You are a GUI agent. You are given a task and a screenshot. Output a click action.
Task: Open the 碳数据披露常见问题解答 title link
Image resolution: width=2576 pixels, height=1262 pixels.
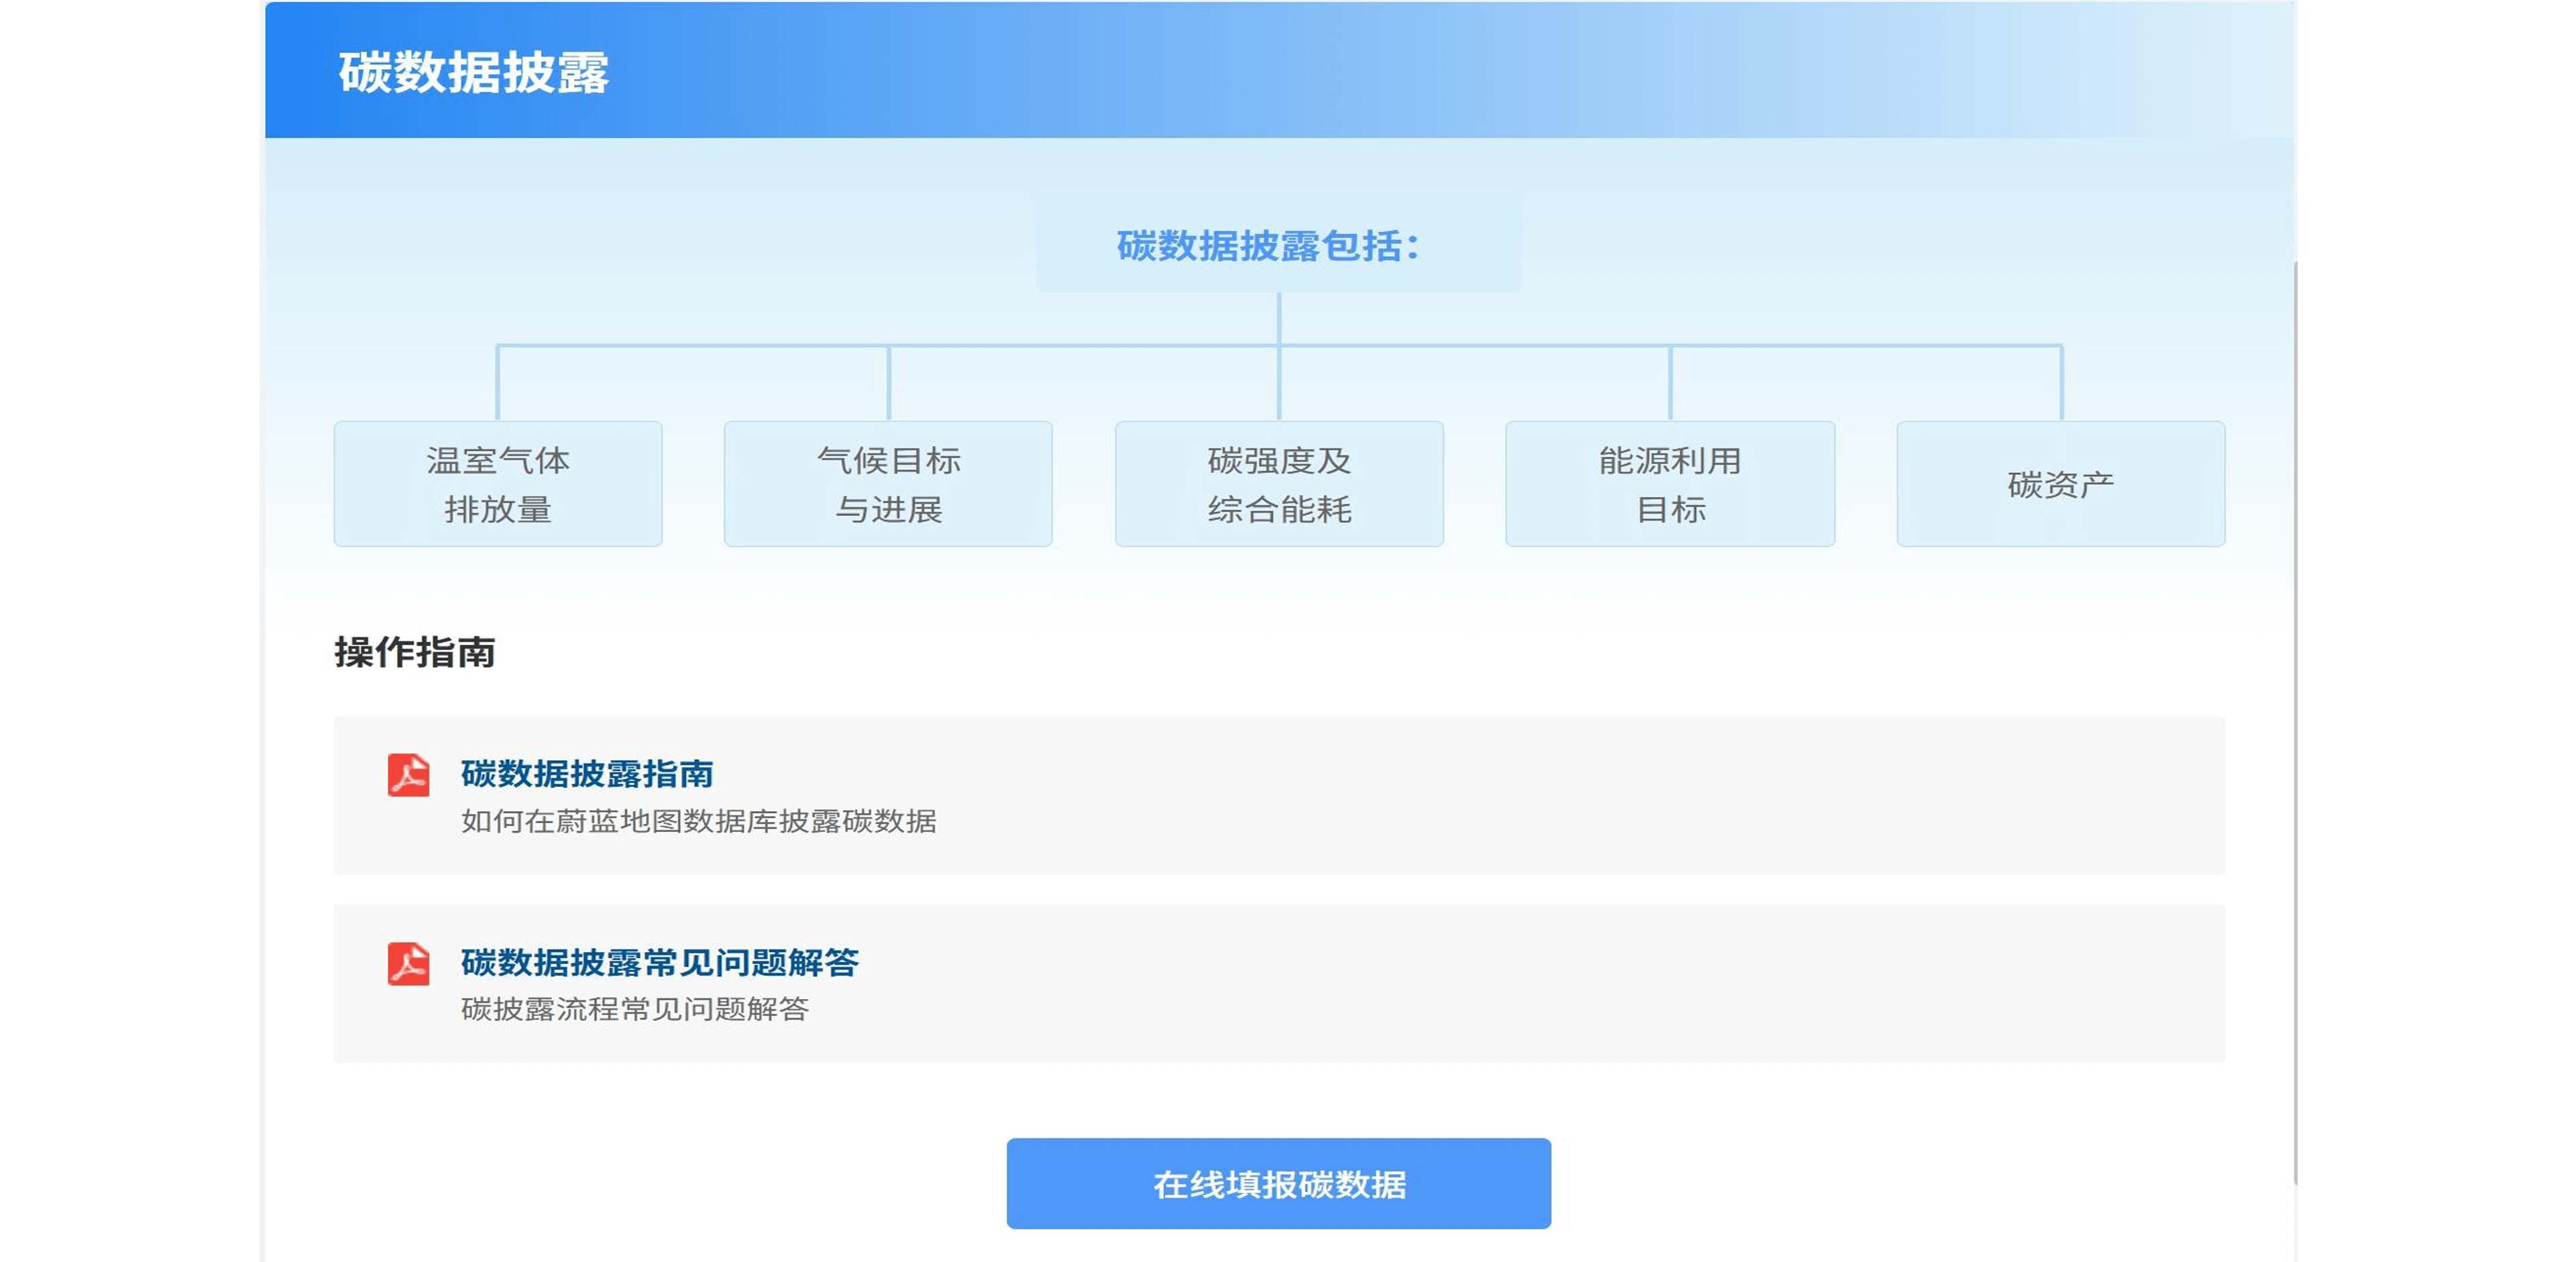659,962
